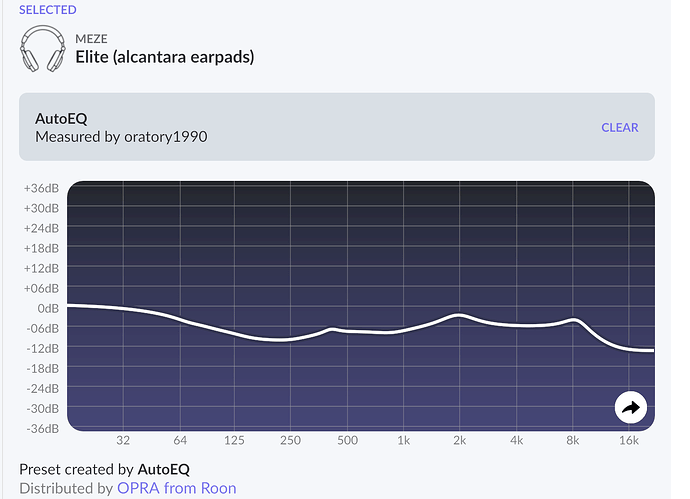
Task: Click the EQ curve peak near 2k
Action: click(x=459, y=315)
